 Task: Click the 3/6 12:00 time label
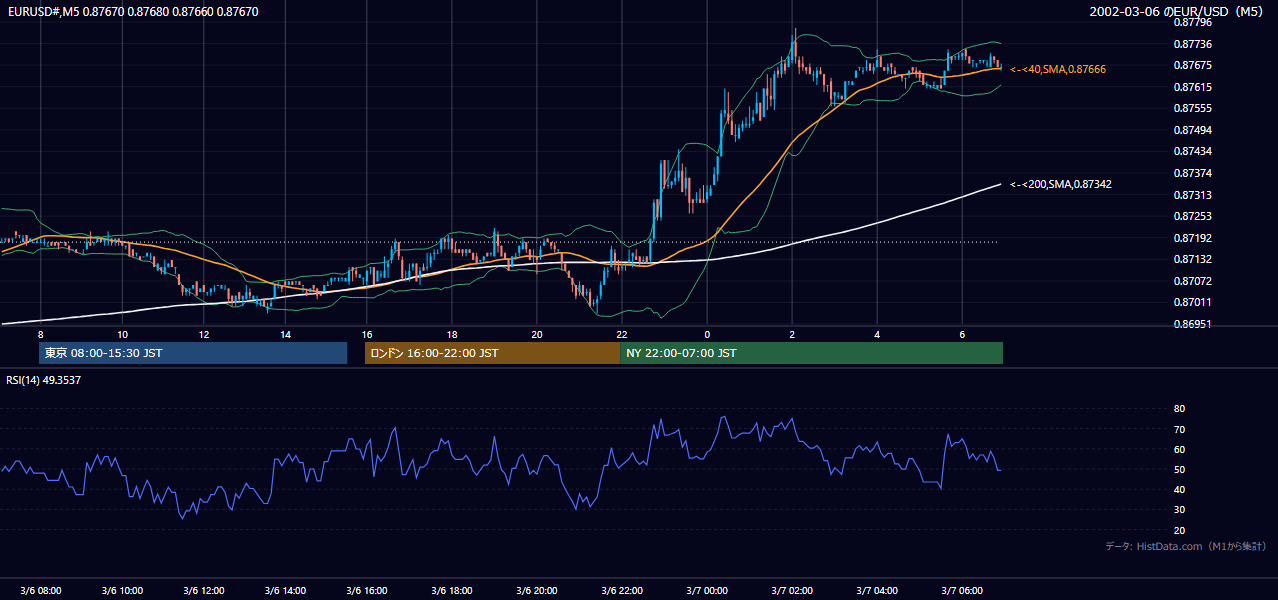coord(203,590)
